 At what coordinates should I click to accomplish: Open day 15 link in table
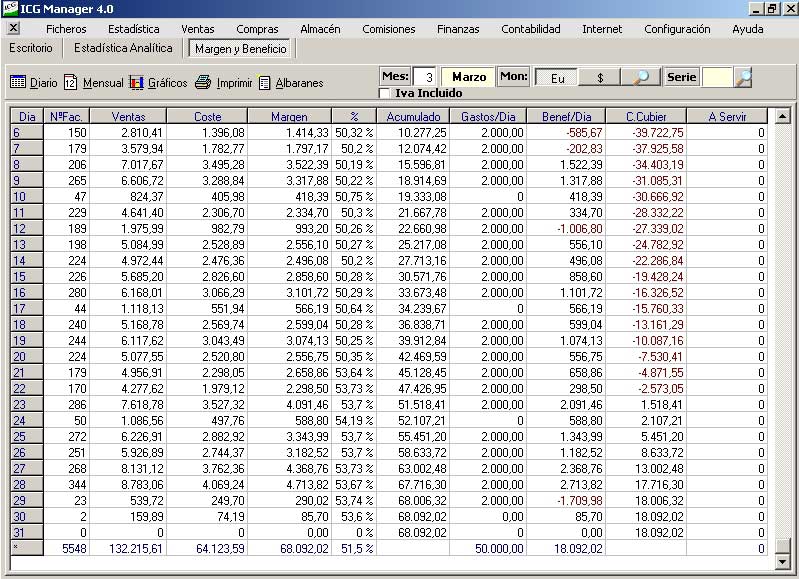19,276
